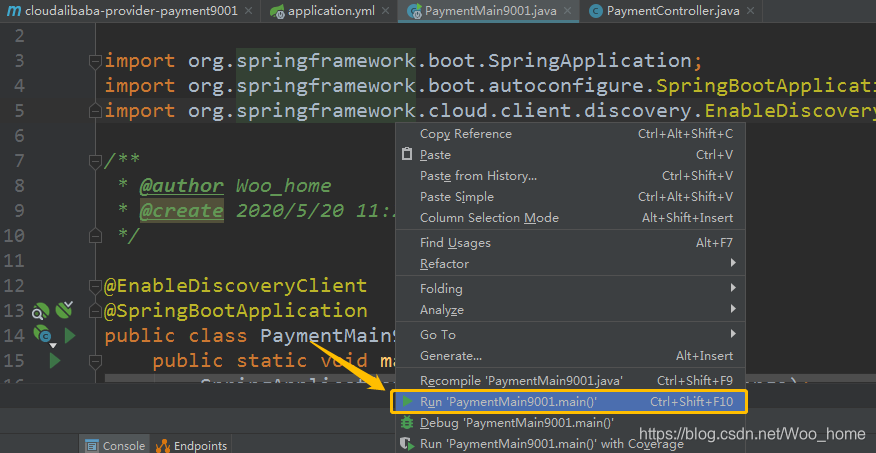The image size is (876, 453).
Task: Open the Analyze submenu
Action: 570,309
